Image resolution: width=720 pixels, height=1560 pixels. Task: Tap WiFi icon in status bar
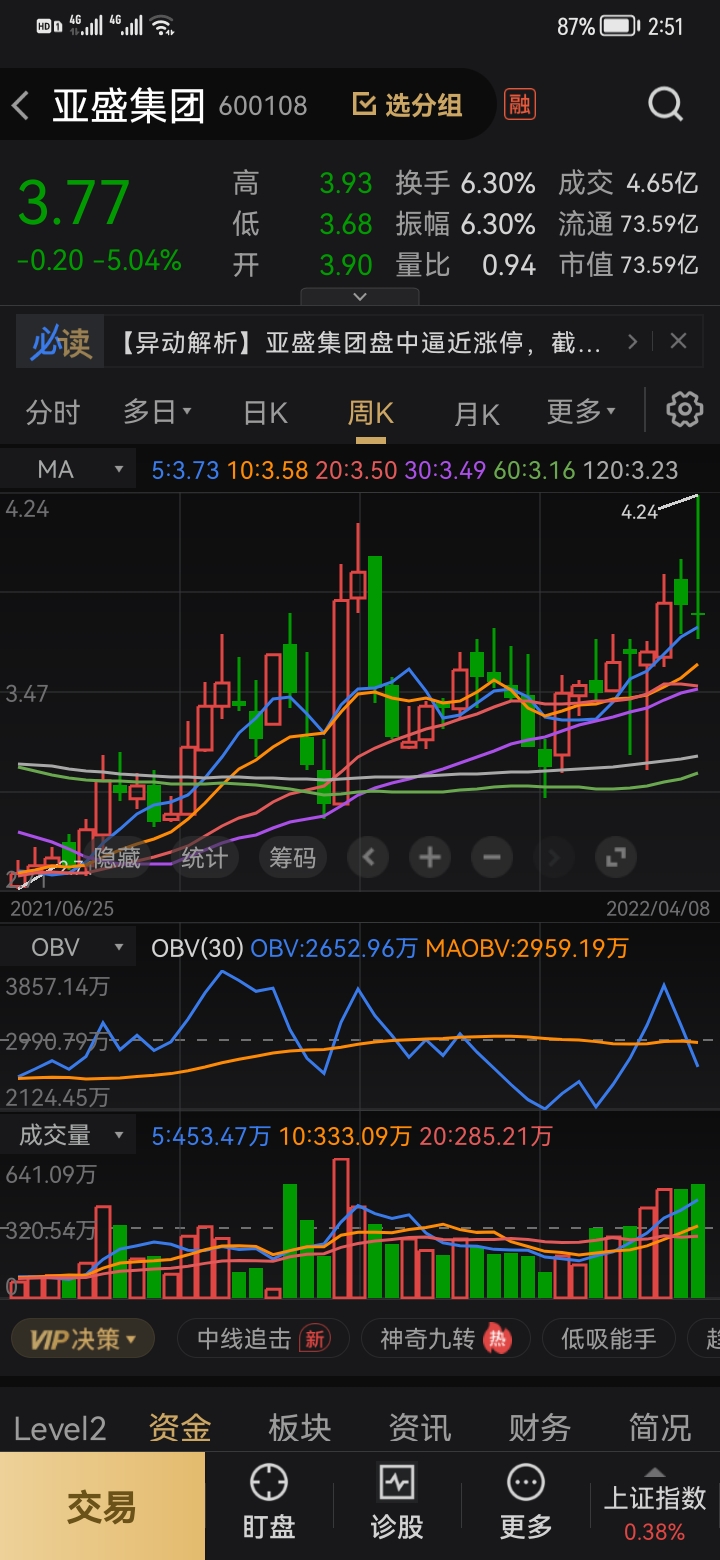tap(162, 25)
